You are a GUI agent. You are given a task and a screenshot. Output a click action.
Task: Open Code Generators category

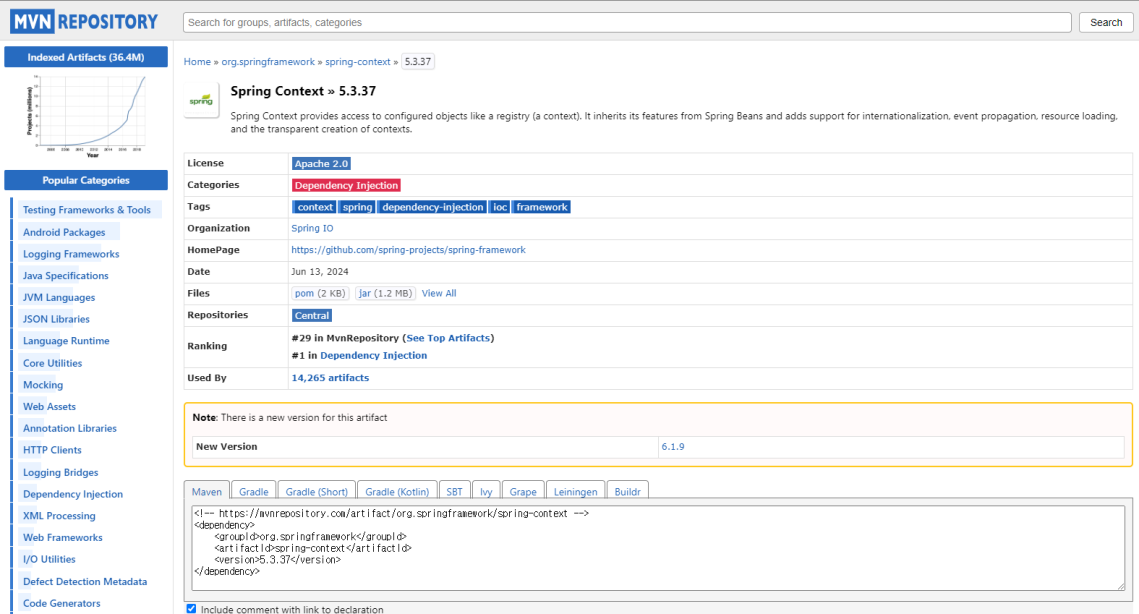(x=62, y=604)
